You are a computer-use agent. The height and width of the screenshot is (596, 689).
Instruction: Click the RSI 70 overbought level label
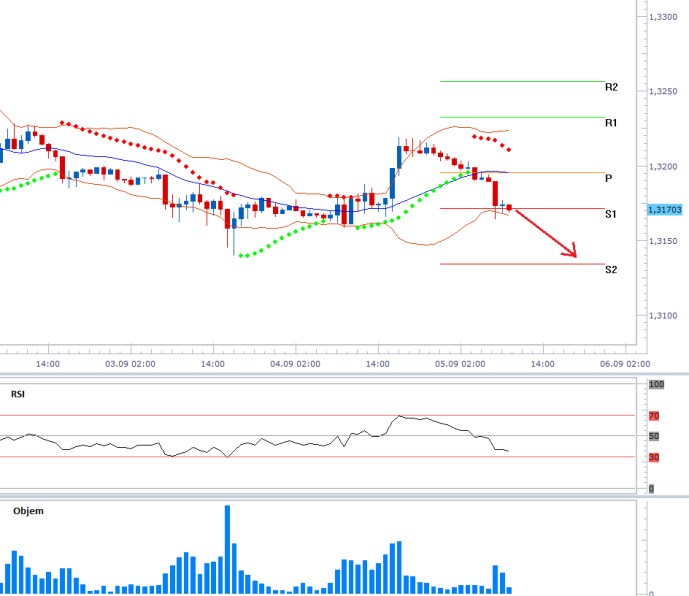tap(654, 416)
